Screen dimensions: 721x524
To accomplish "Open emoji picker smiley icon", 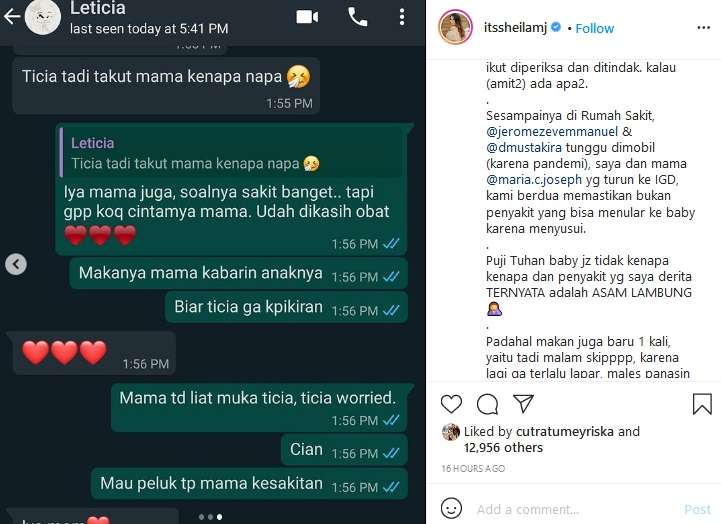I will [451, 508].
